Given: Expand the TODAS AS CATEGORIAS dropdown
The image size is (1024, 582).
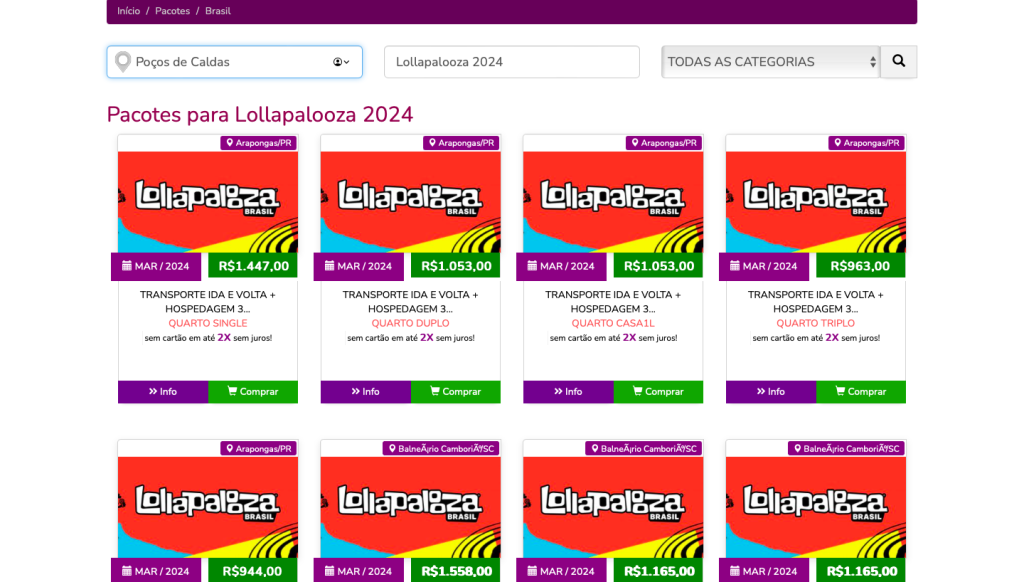Looking at the screenshot, I should [x=770, y=62].
